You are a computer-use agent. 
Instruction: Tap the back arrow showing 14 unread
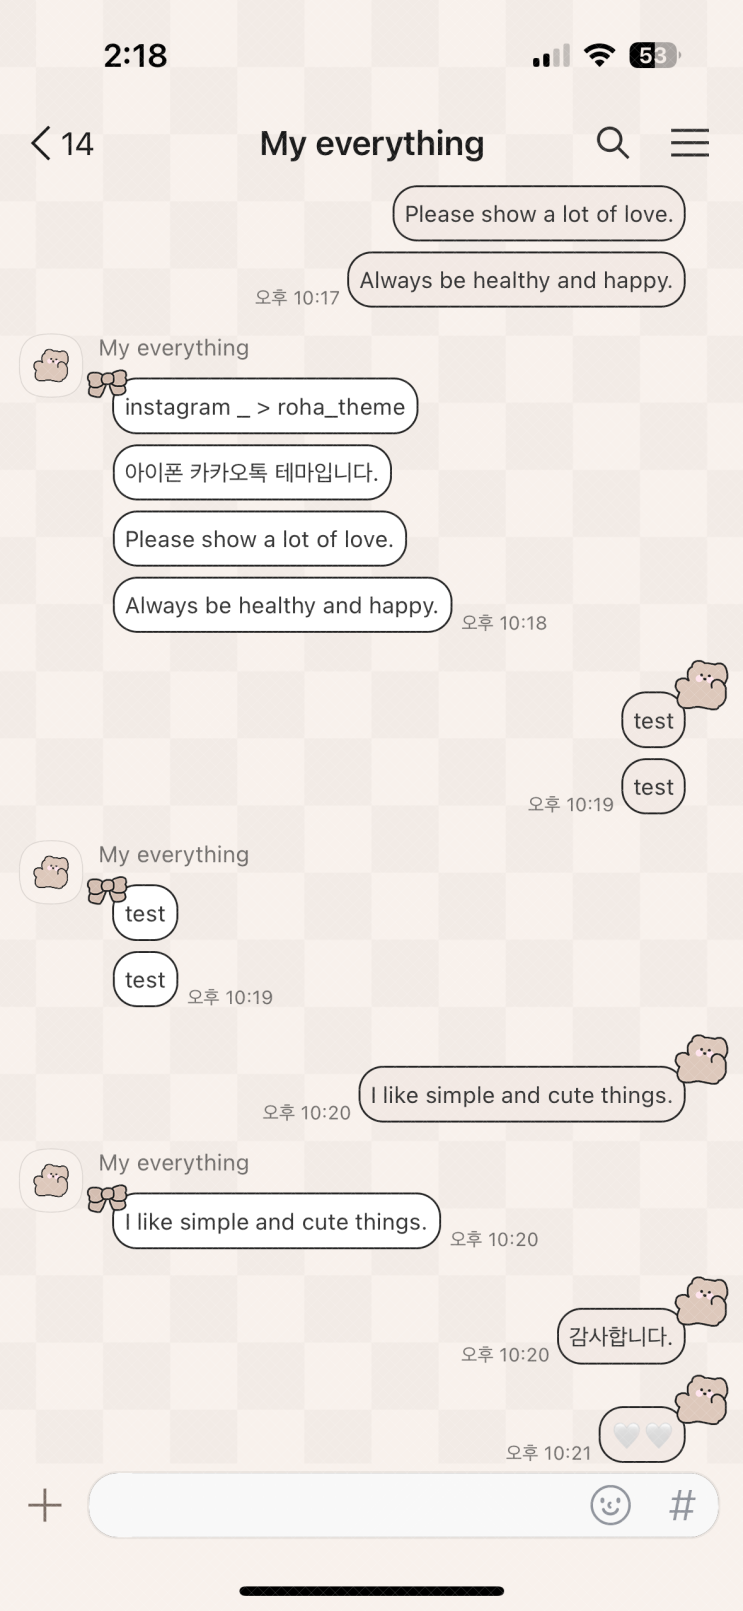pyautogui.click(x=62, y=144)
